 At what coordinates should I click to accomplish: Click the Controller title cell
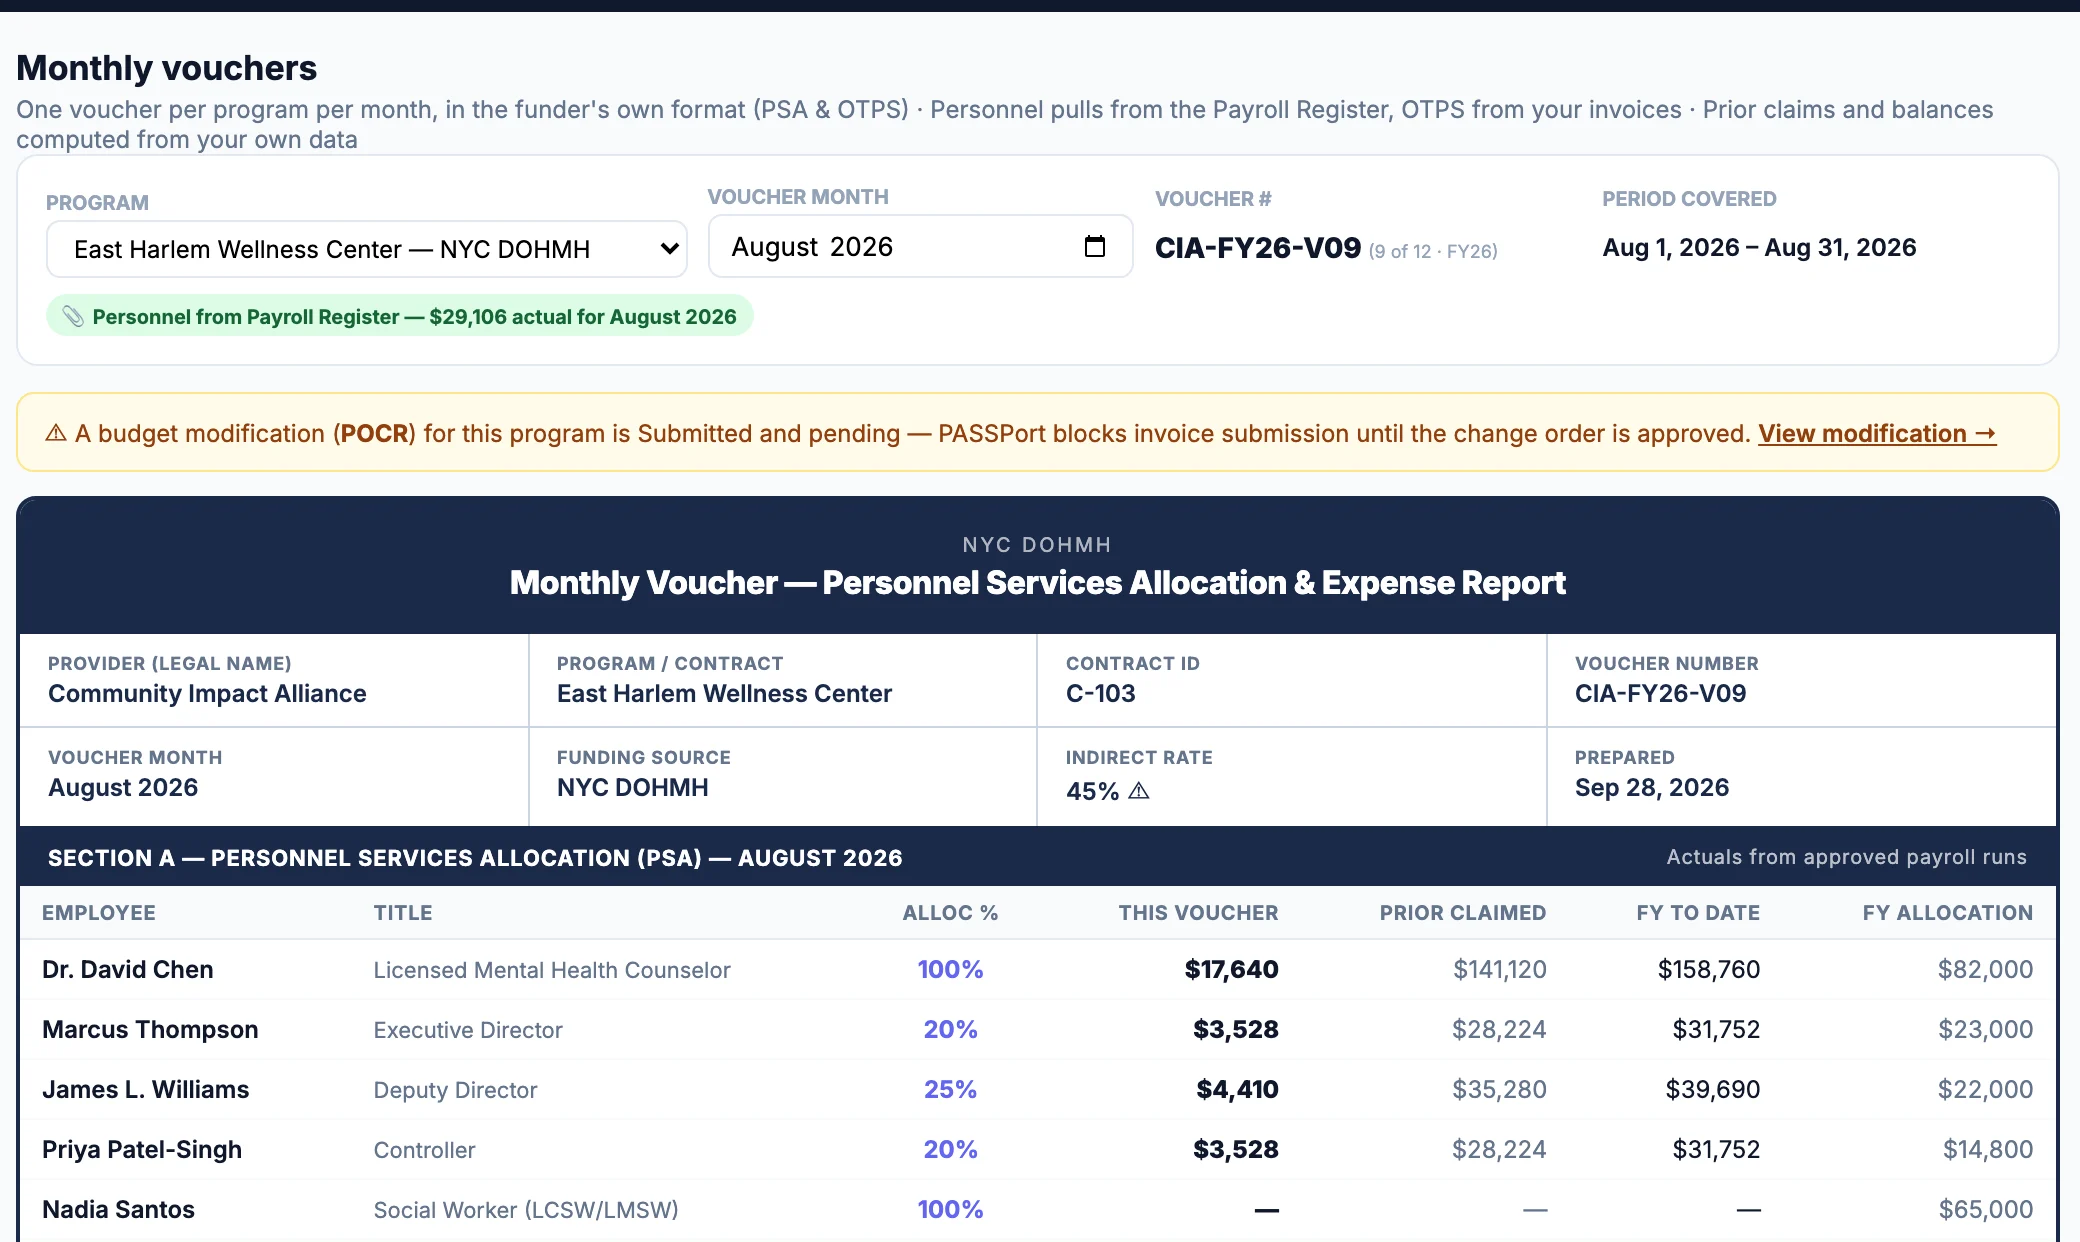(424, 1150)
